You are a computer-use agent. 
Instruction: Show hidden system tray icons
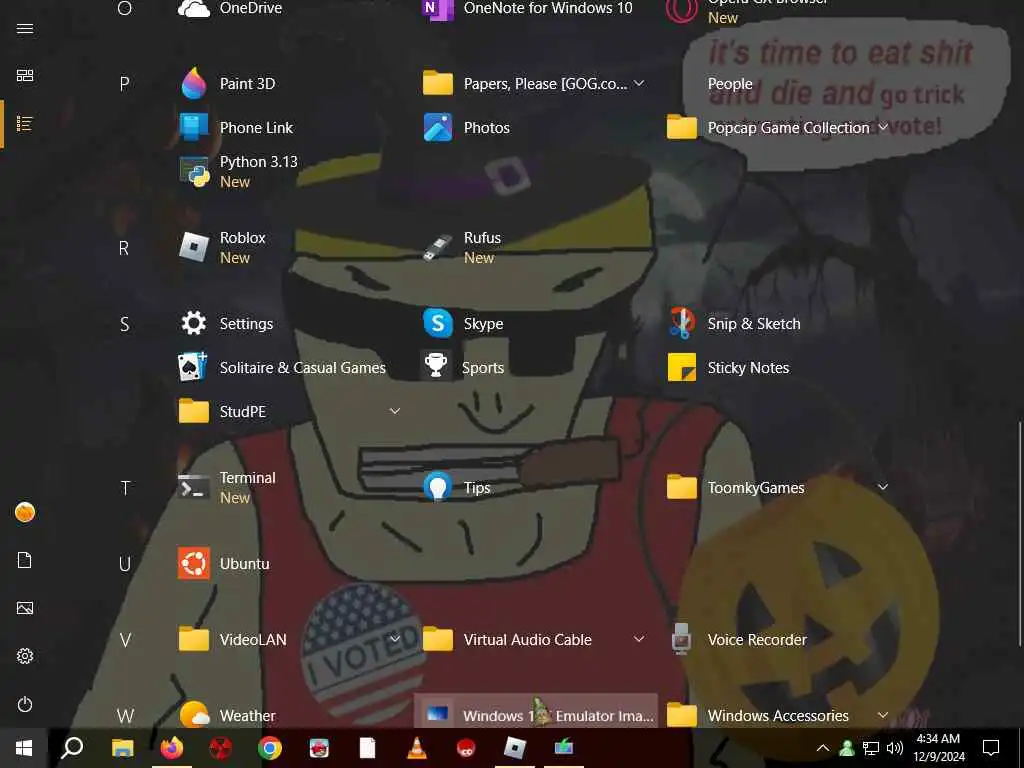tap(823, 748)
